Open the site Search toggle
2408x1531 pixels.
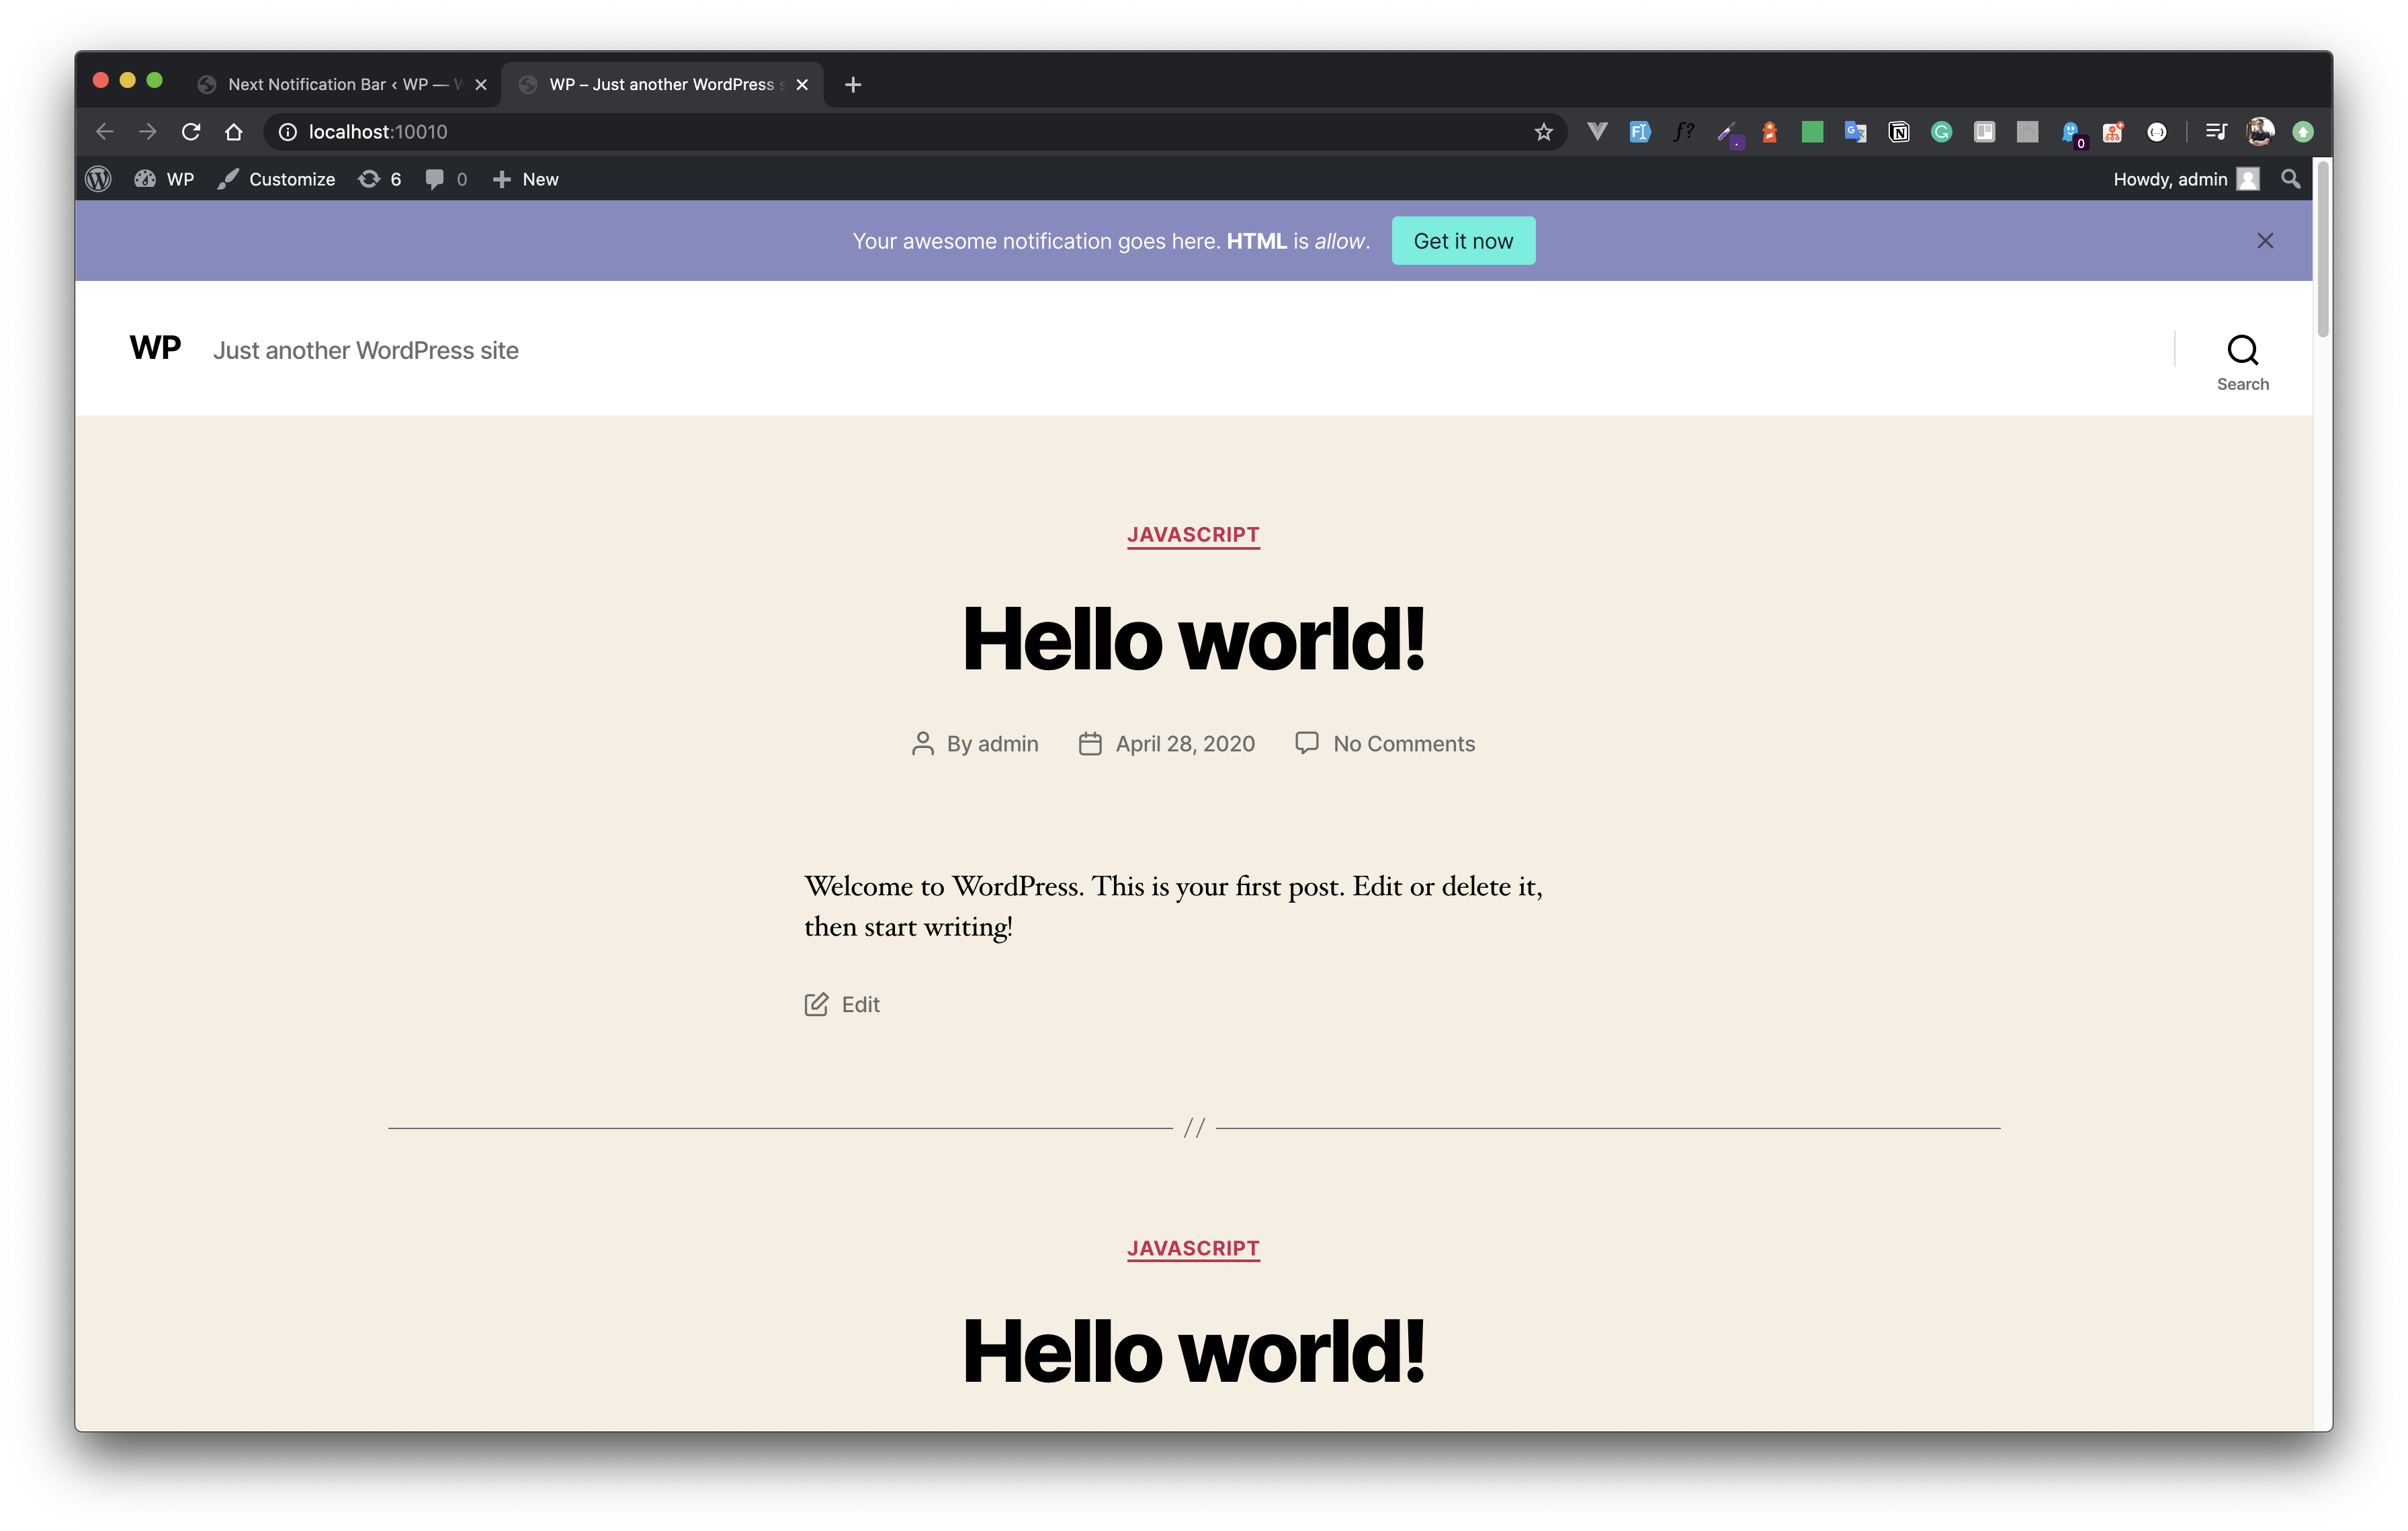tap(2242, 362)
